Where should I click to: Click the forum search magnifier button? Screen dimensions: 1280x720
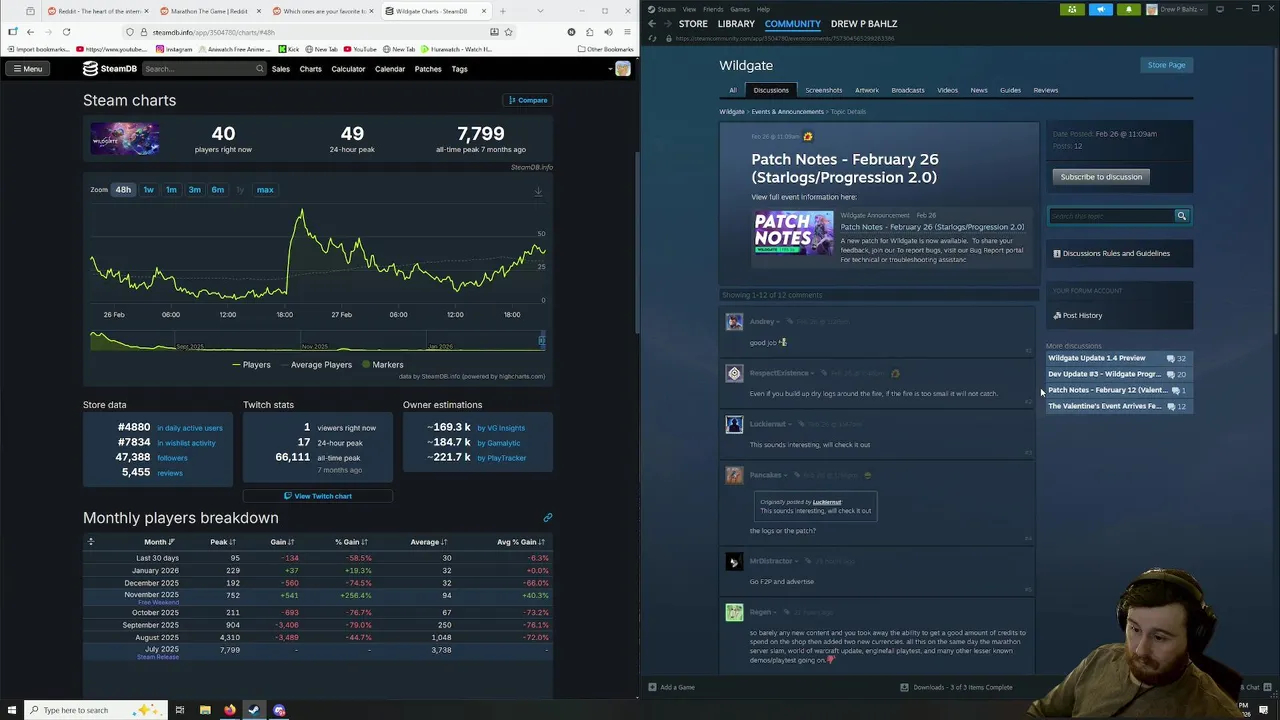pyautogui.click(x=1181, y=216)
